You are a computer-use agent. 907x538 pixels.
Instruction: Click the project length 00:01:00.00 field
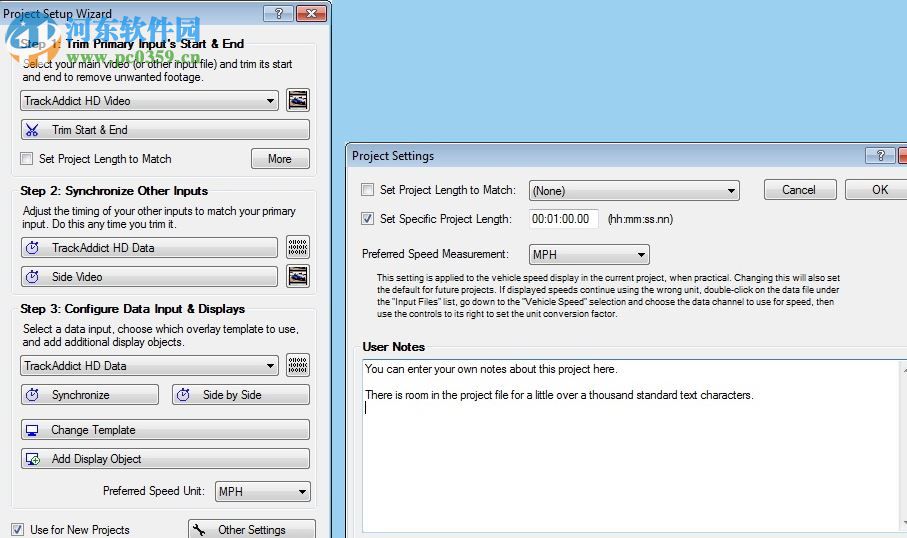point(563,219)
